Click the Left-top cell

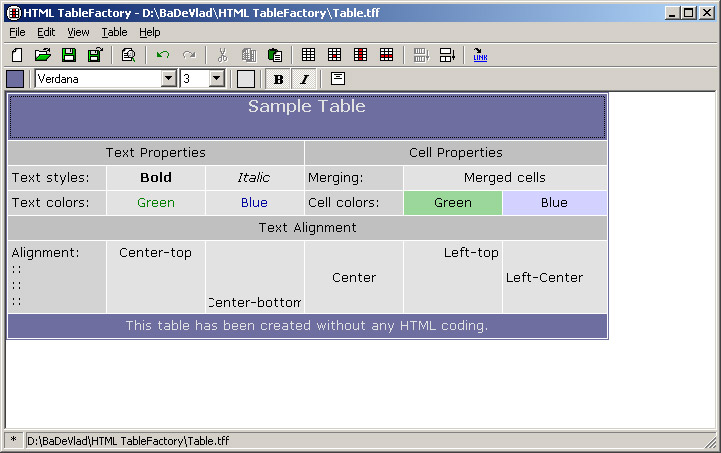(453, 277)
